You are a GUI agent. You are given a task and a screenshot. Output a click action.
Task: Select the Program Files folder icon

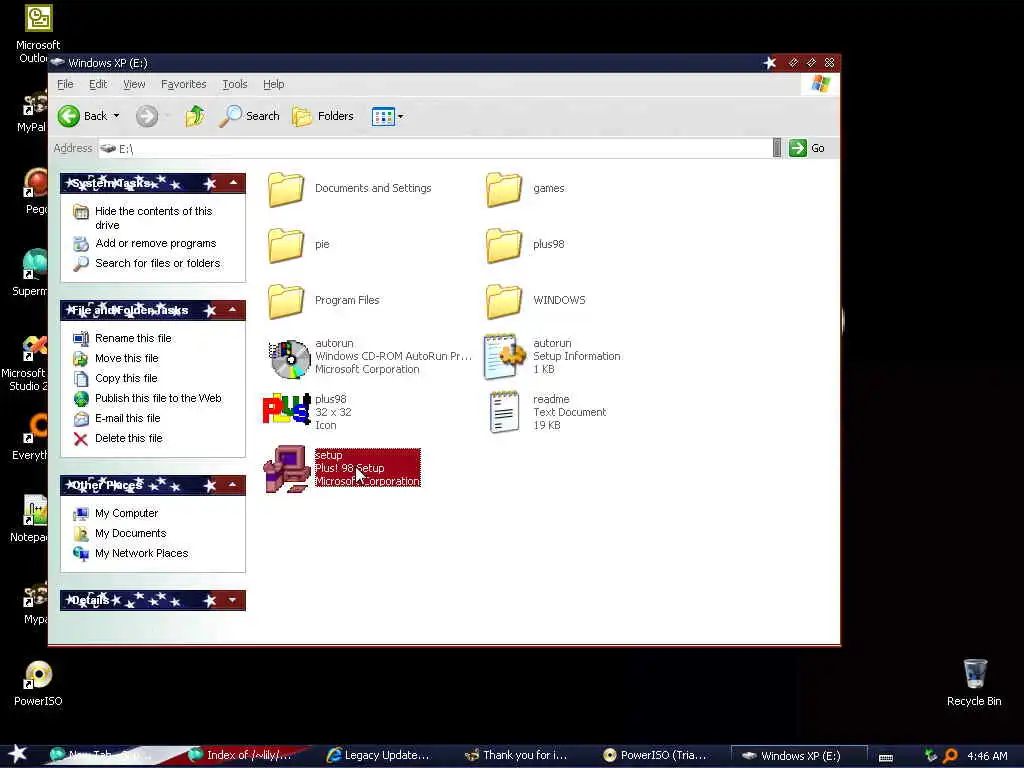click(286, 302)
